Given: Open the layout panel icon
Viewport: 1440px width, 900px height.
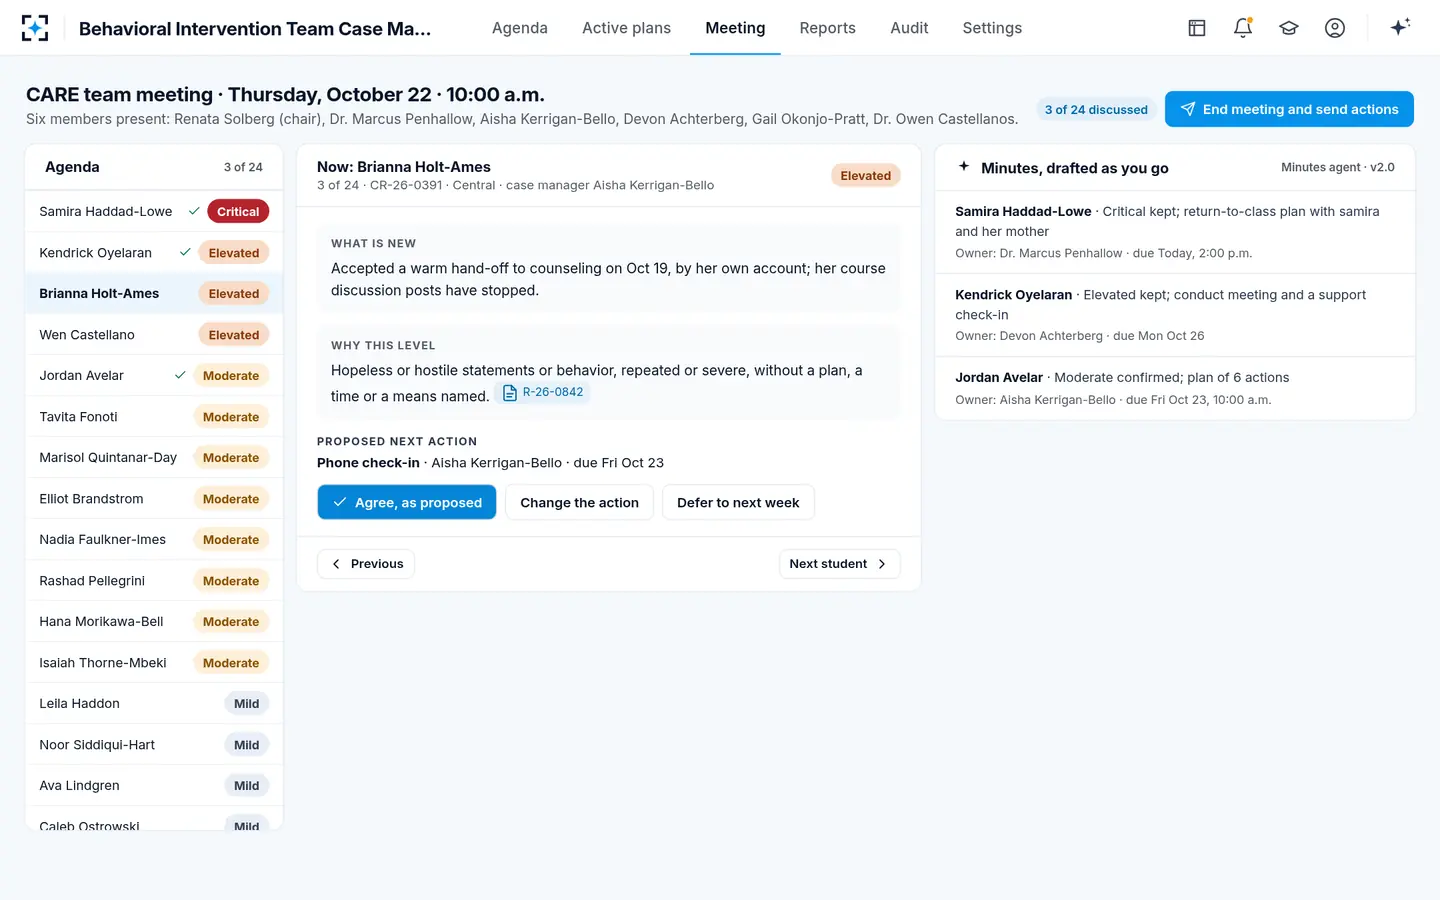Looking at the screenshot, I should [1197, 28].
